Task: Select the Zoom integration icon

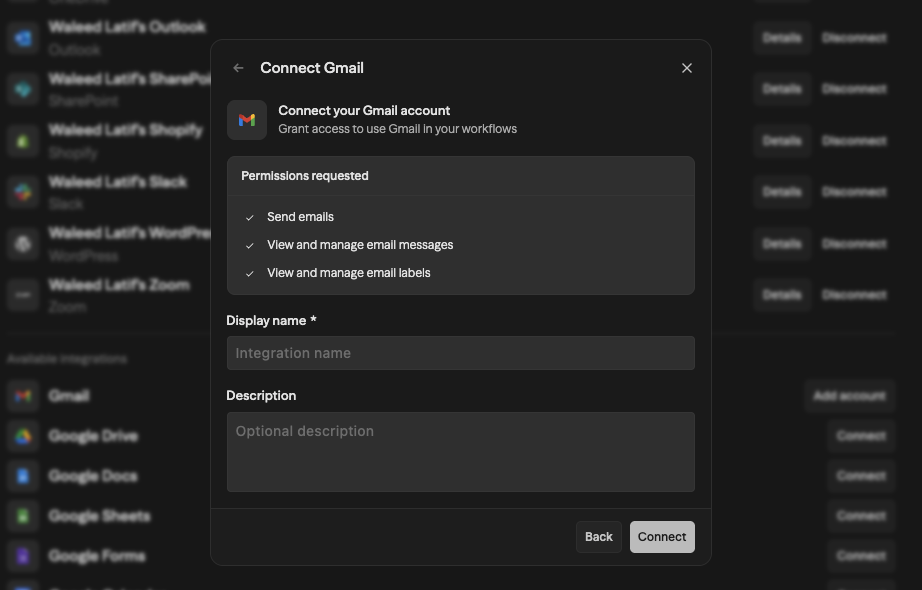Action: click(23, 294)
